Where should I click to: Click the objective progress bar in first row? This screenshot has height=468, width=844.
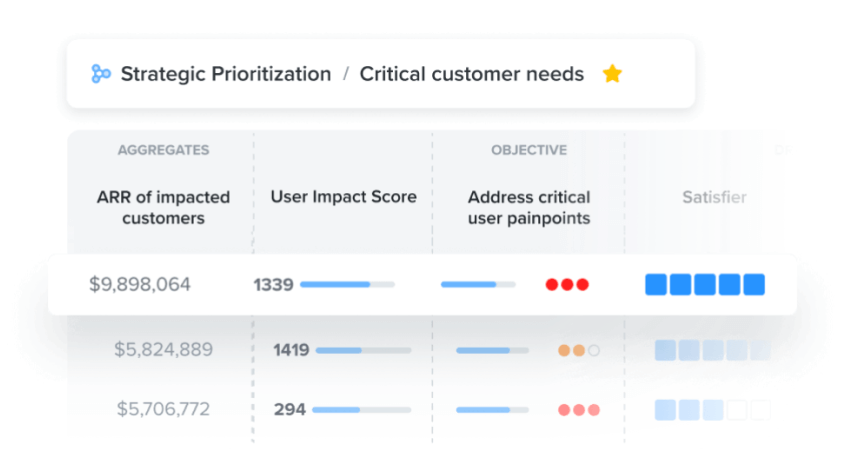(x=478, y=284)
